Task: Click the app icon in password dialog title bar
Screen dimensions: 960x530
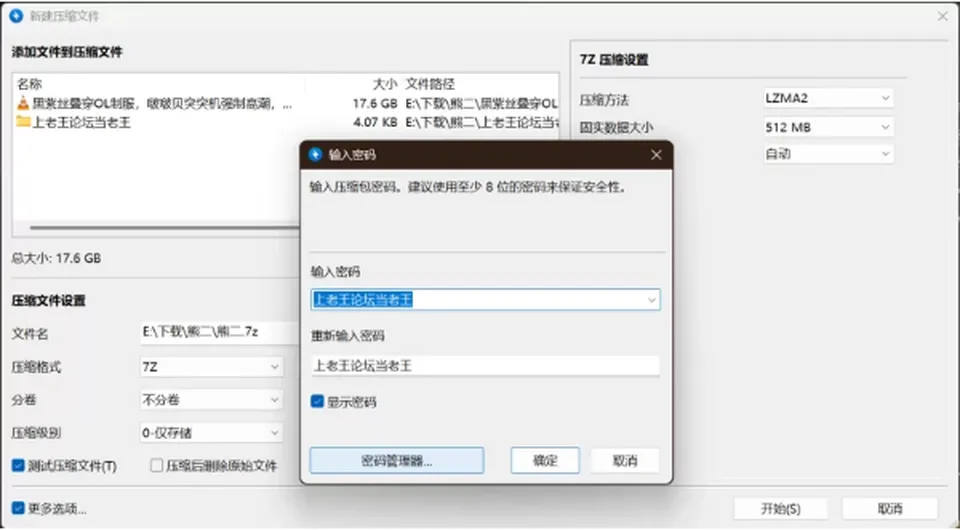Action: (315, 155)
